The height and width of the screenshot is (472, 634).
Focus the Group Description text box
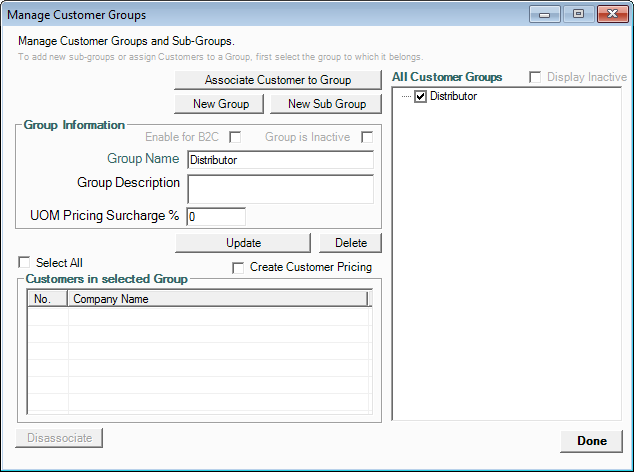279,189
